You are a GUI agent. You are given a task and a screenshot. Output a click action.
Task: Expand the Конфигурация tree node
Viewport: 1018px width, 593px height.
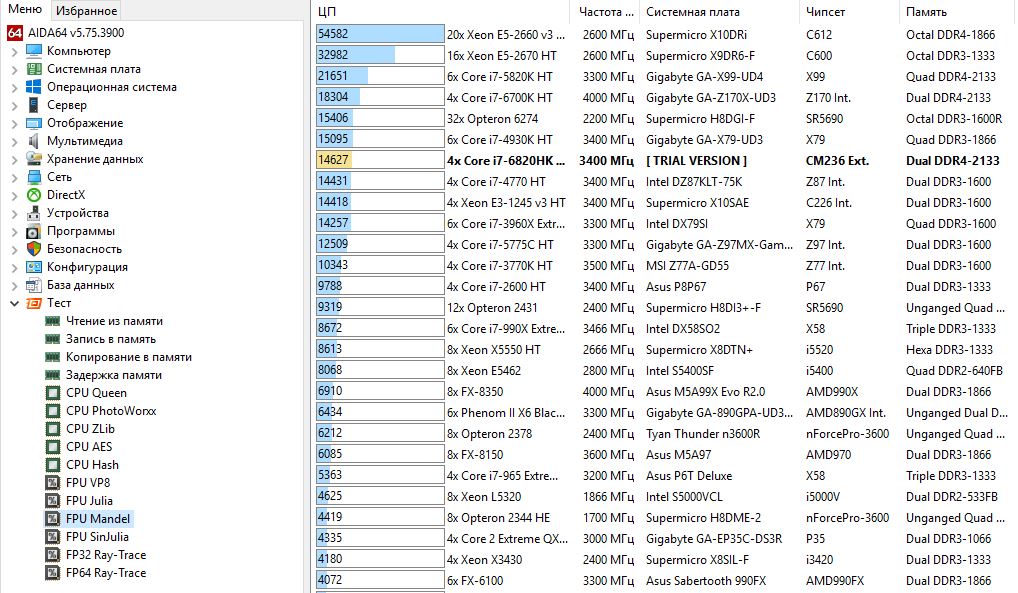tap(14, 268)
